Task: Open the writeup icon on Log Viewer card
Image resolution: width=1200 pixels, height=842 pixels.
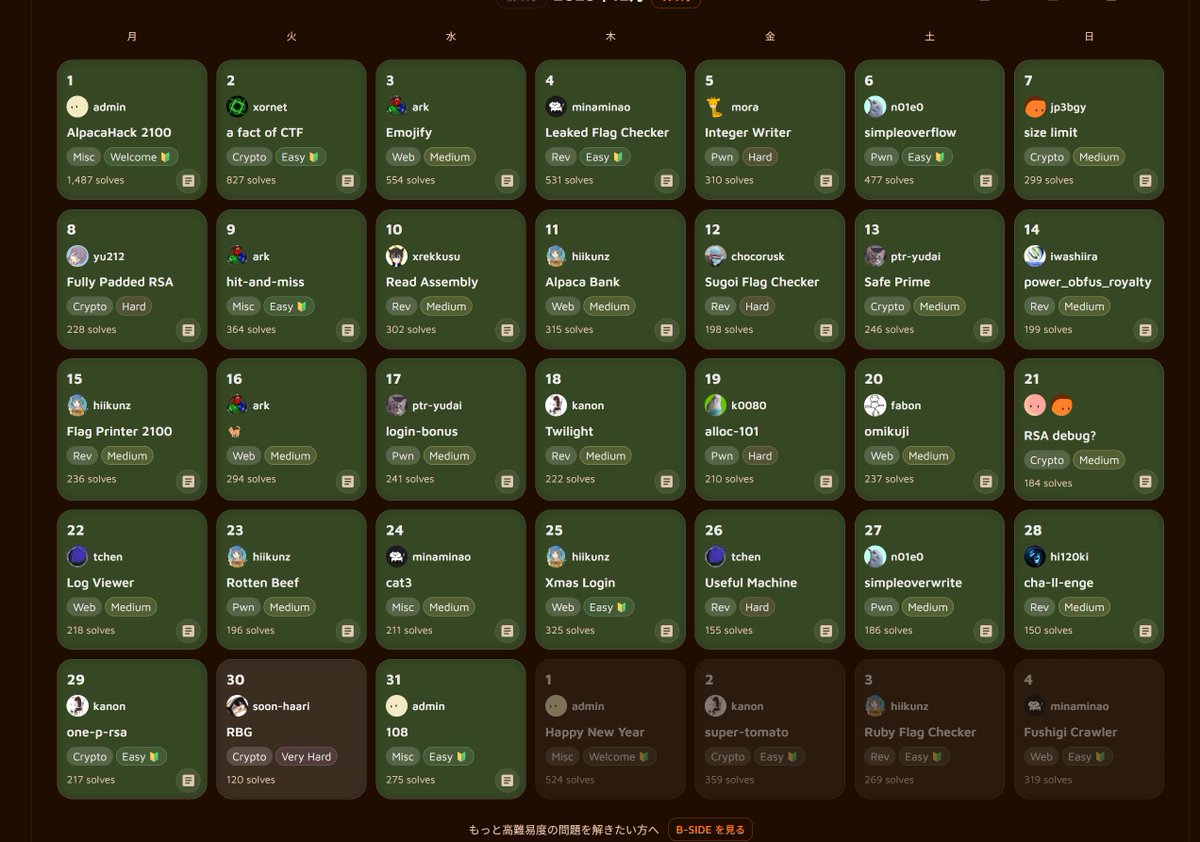Action: tap(188, 631)
